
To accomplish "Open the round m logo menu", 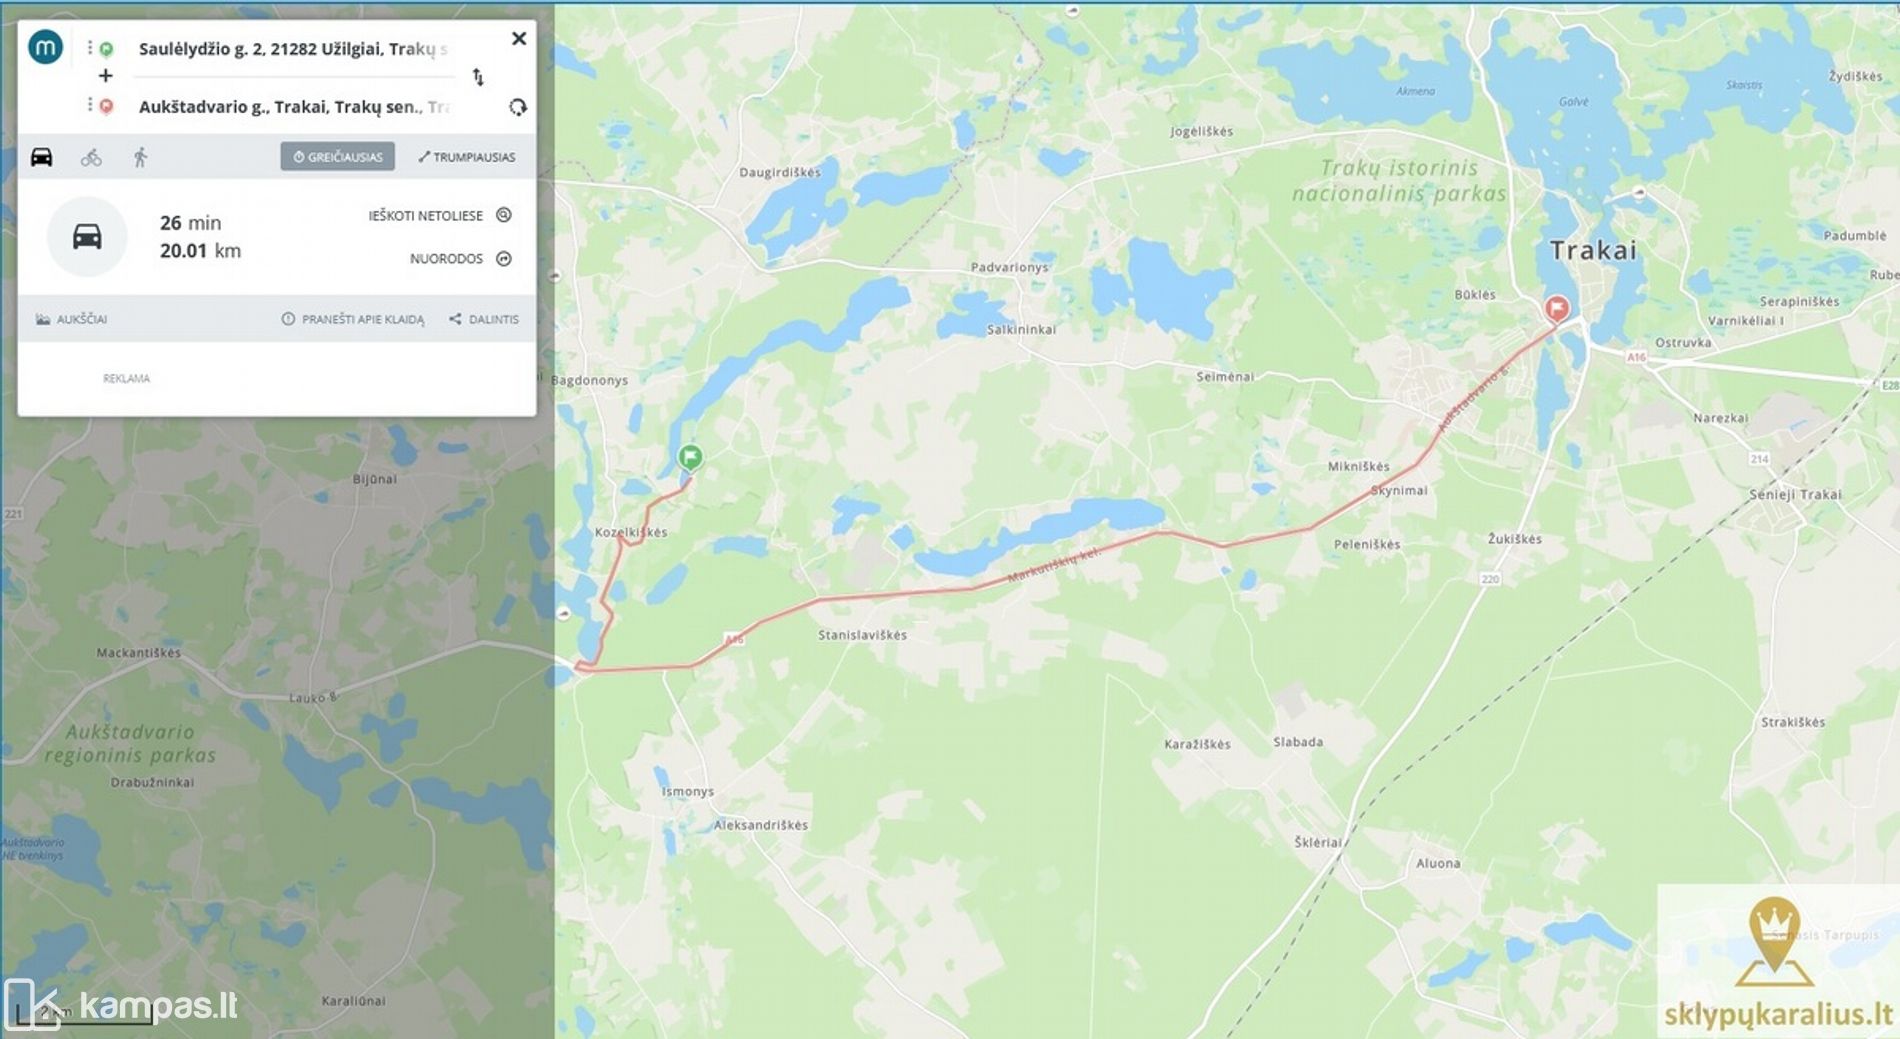I will pyautogui.click(x=45, y=47).
